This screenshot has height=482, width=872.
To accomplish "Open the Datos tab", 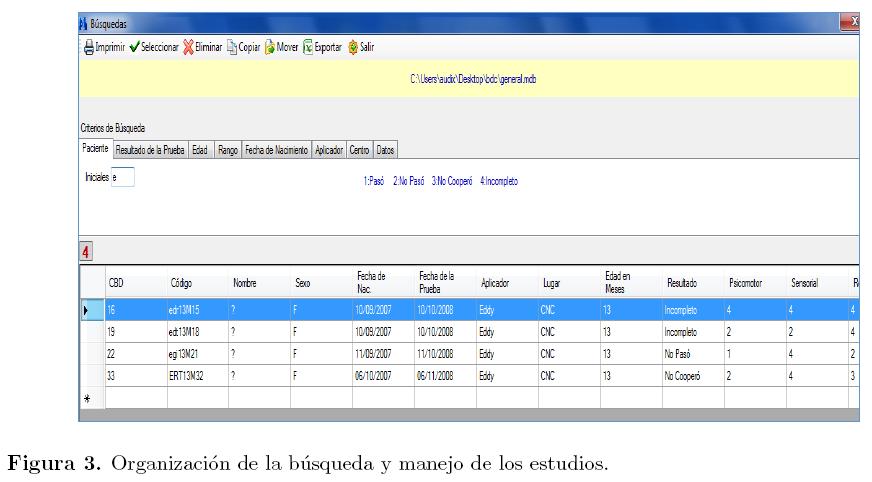I will point(385,149).
